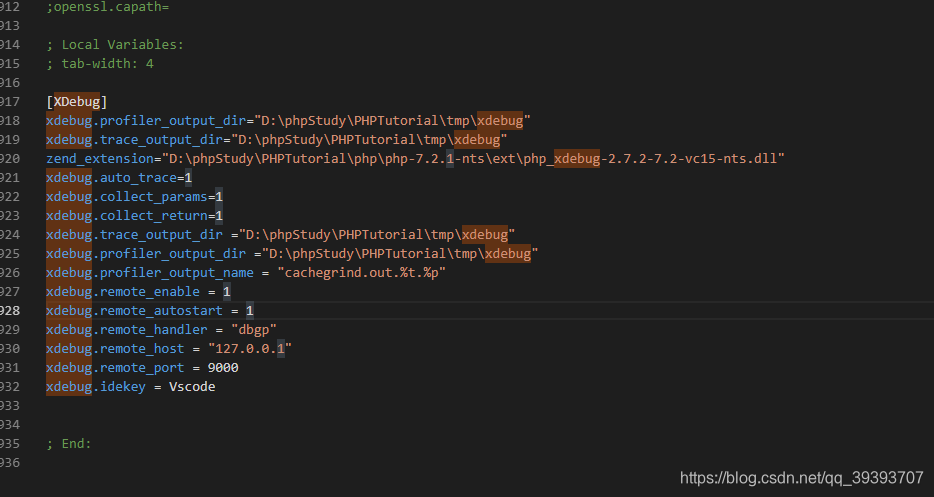
Task: Click xdebug.trace_output_dir key on line 919
Action: 135,139
